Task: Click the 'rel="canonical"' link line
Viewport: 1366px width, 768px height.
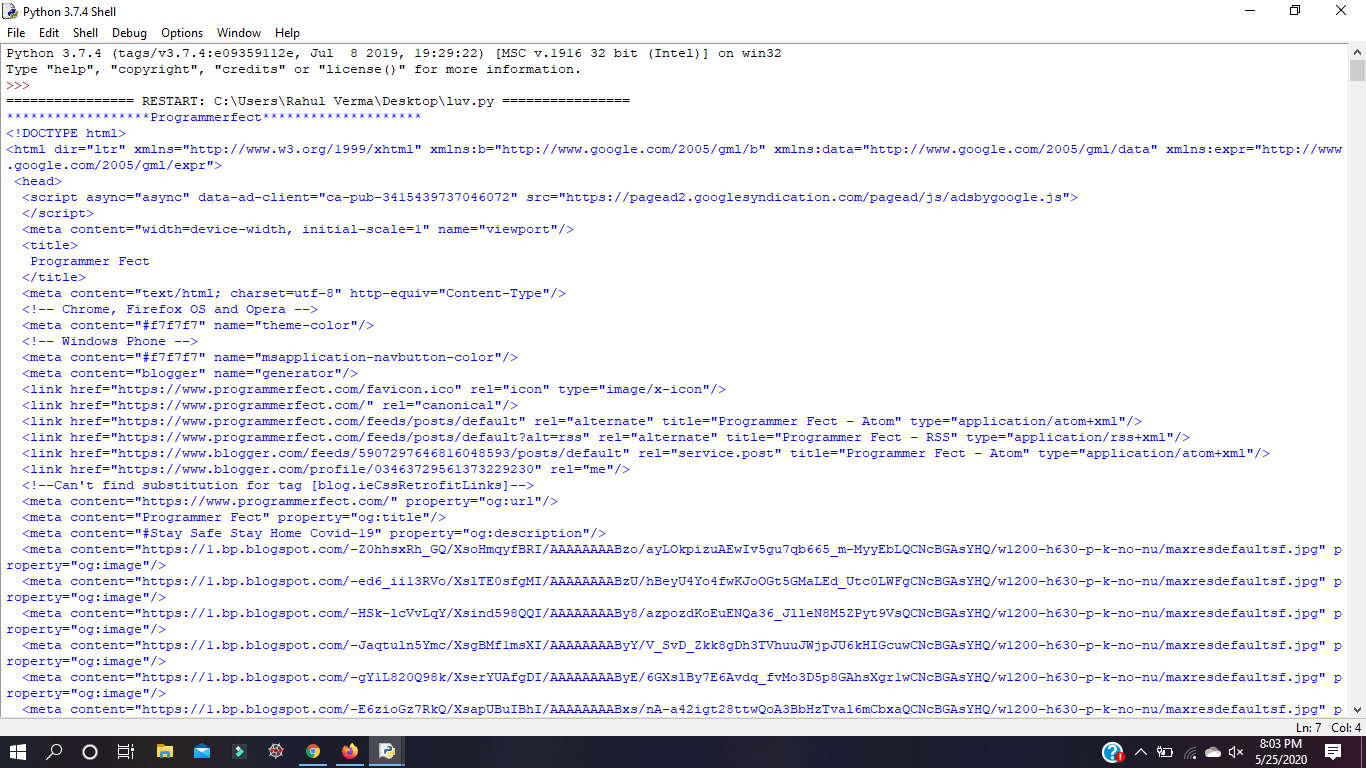Action: click(270, 405)
